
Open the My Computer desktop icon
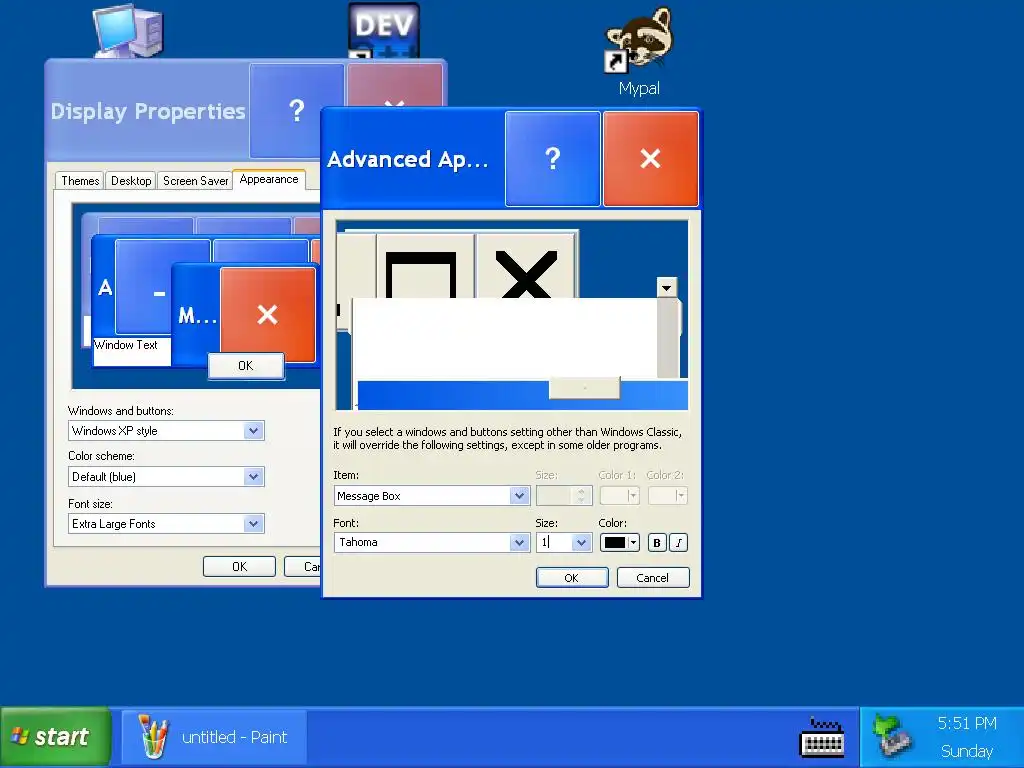click(128, 31)
